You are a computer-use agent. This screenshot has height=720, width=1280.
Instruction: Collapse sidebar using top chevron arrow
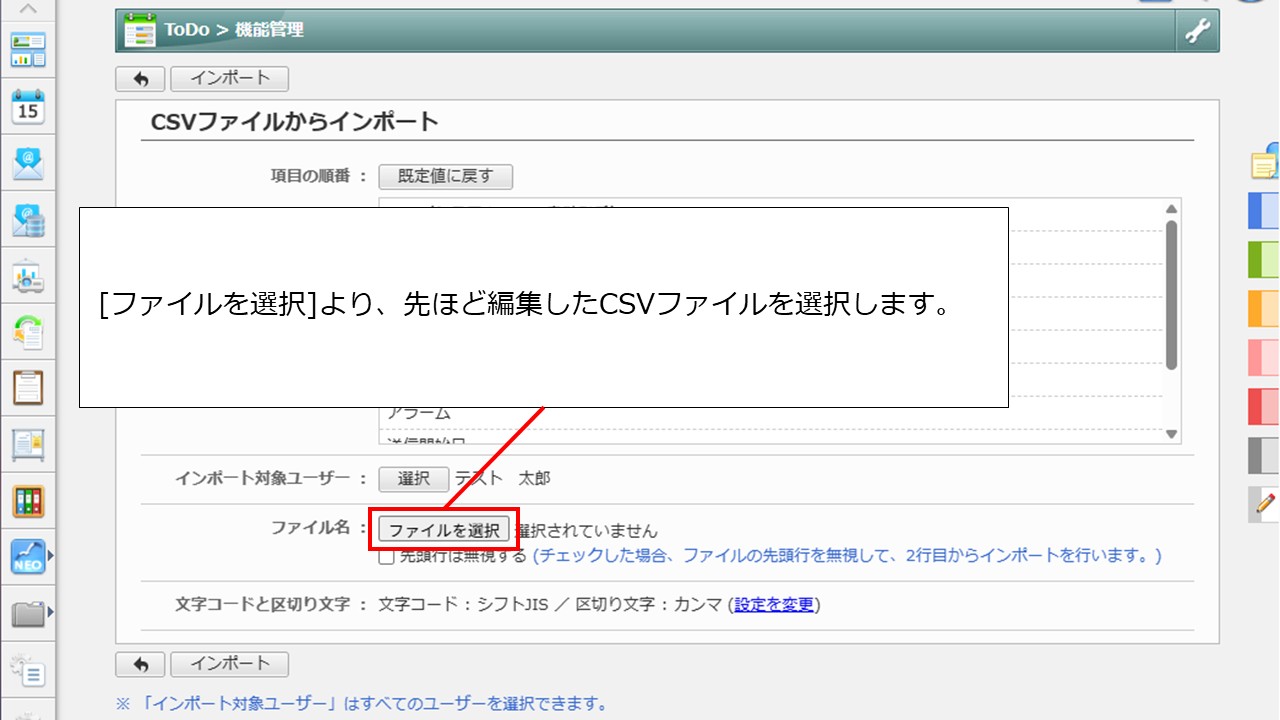[x=28, y=9]
